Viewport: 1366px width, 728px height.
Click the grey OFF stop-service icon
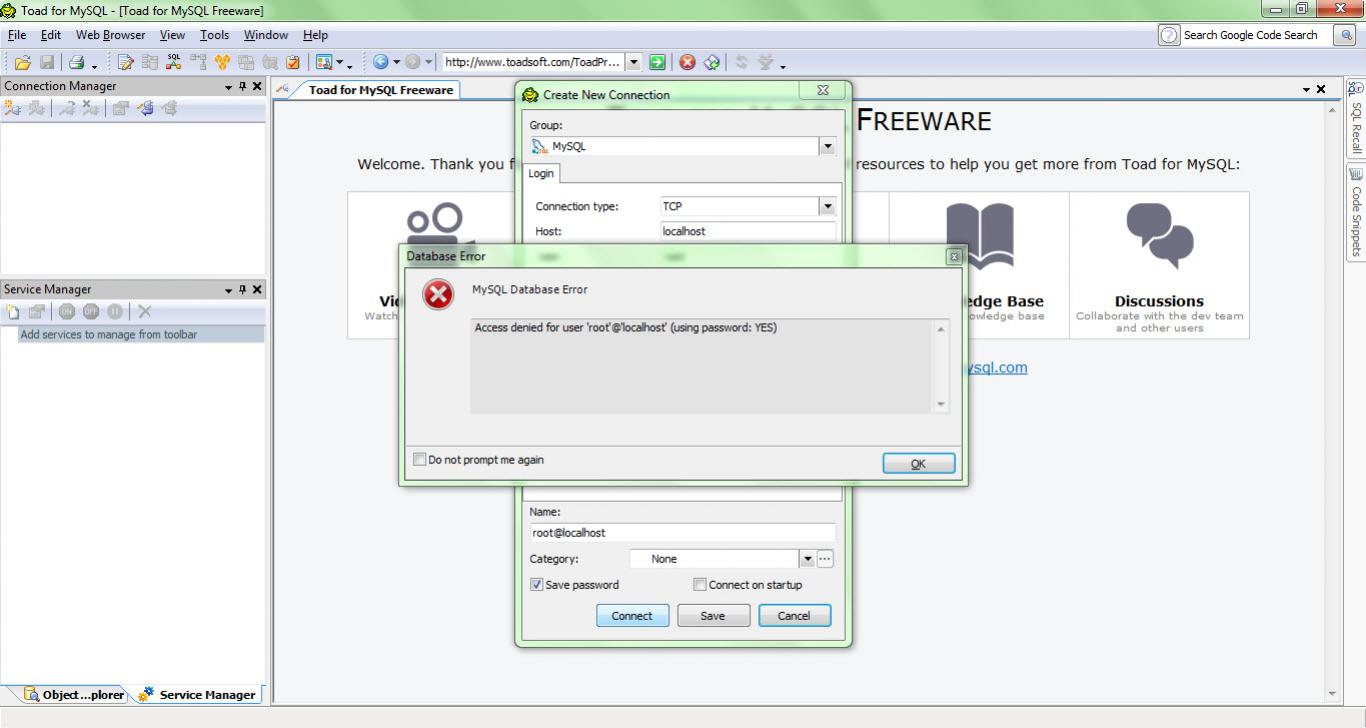pos(91,312)
